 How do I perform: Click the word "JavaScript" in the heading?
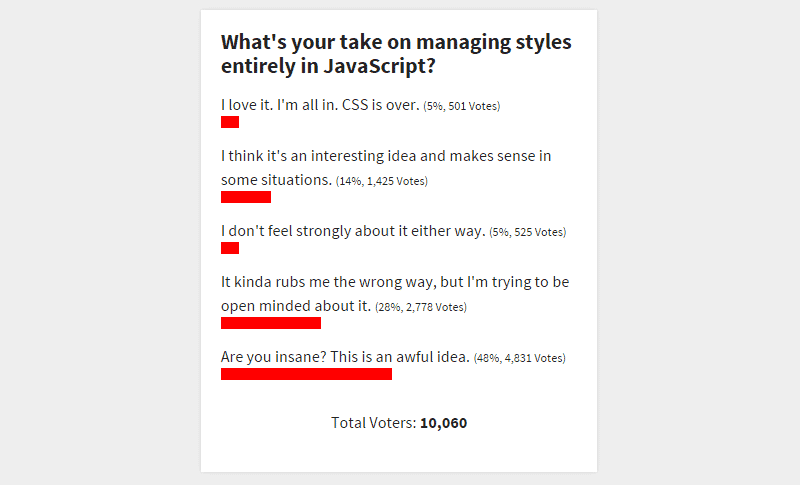(x=384, y=67)
